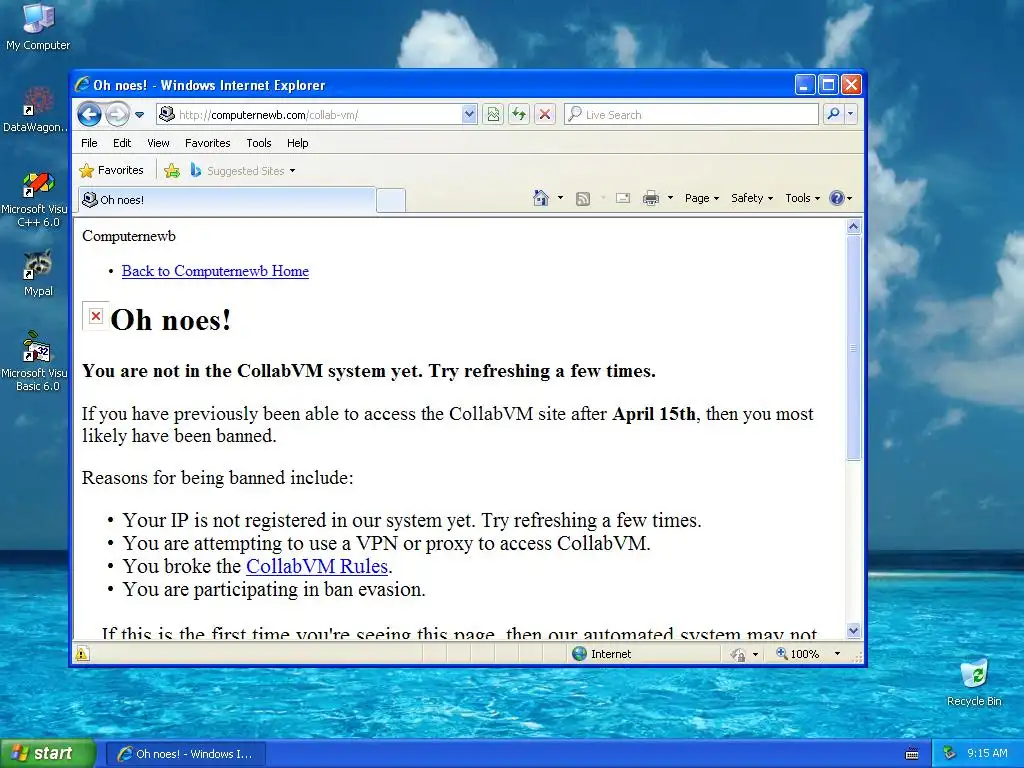The height and width of the screenshot is (768, 1024).
Task: Expand the address bar history dropdown
Action: (x=469, y=114)
